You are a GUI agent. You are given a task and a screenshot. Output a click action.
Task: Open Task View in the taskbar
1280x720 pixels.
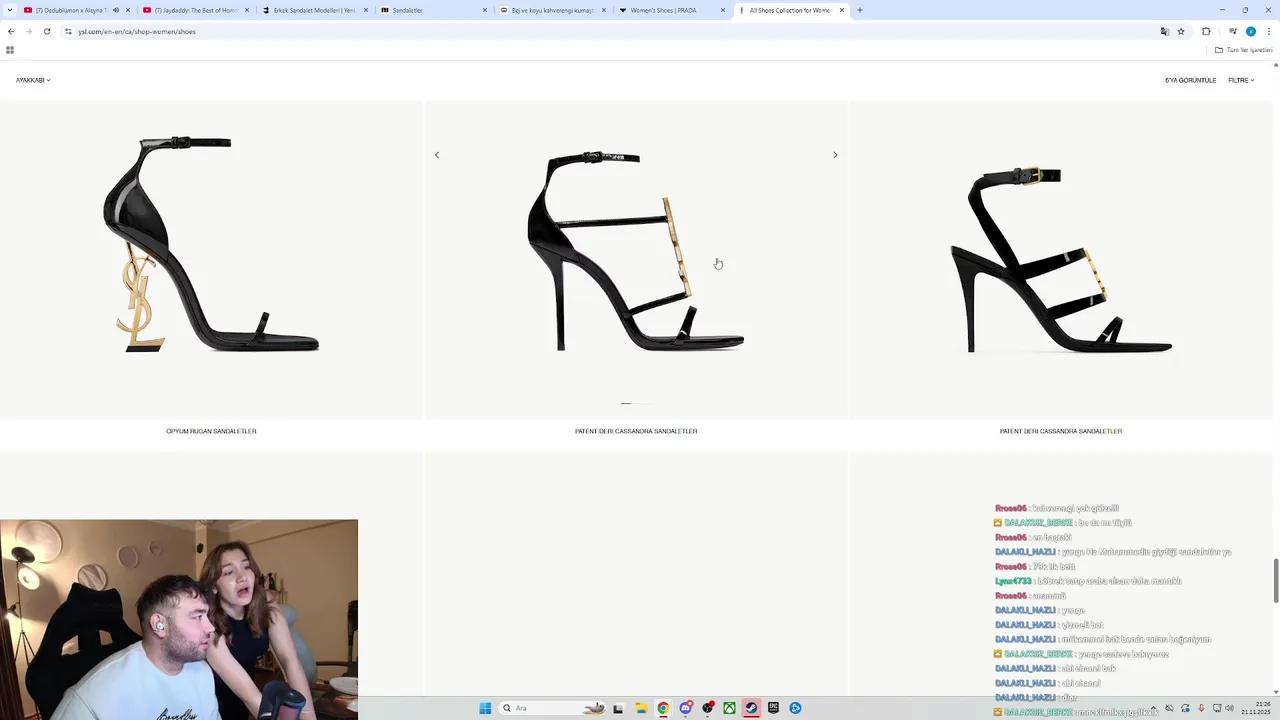pyautogui.click(x=618, y=708)
